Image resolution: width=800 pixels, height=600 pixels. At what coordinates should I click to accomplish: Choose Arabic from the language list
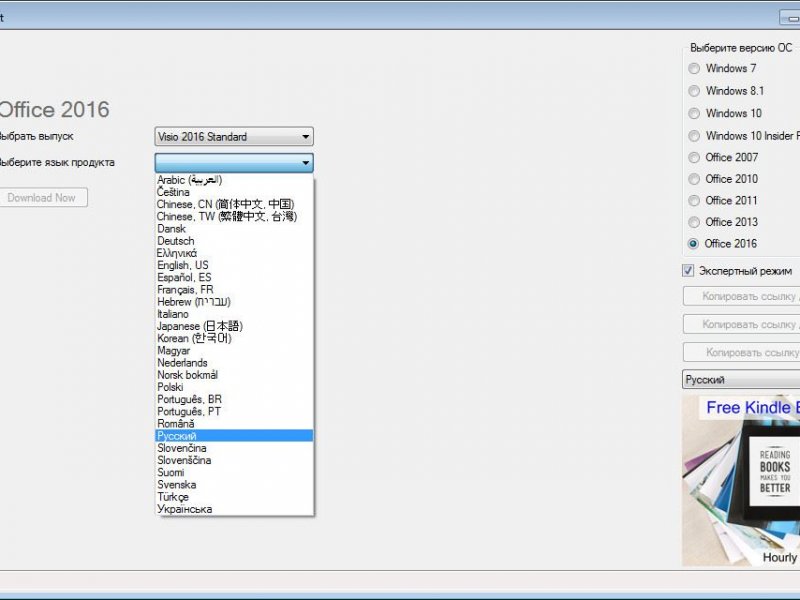point(234,180)
